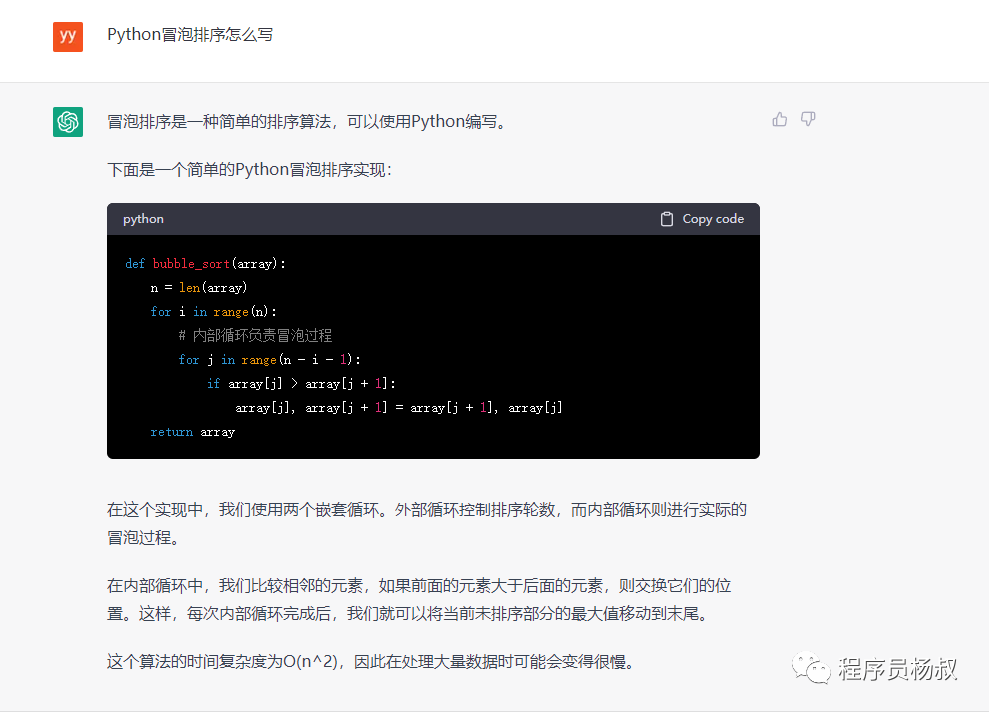This screenshot has width=989, height=712.
Task: Click the line '冒泡排序是一种简单的排序算法'
Action: 308,121
